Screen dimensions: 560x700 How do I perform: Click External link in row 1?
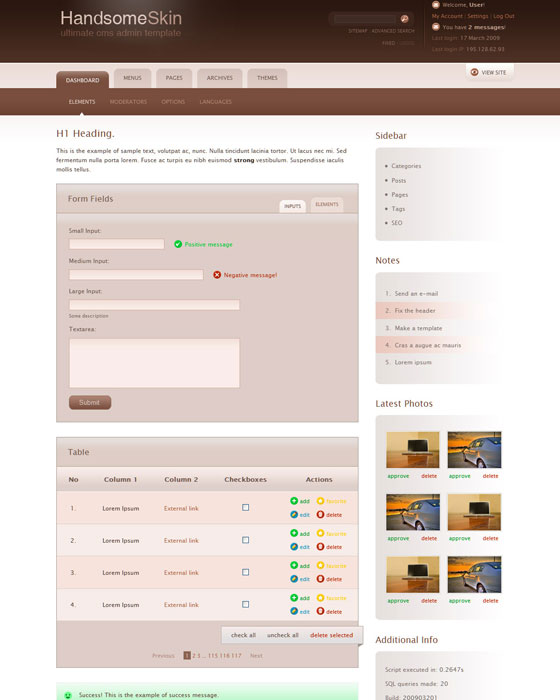pyautogui.click(x=181, y=508)
